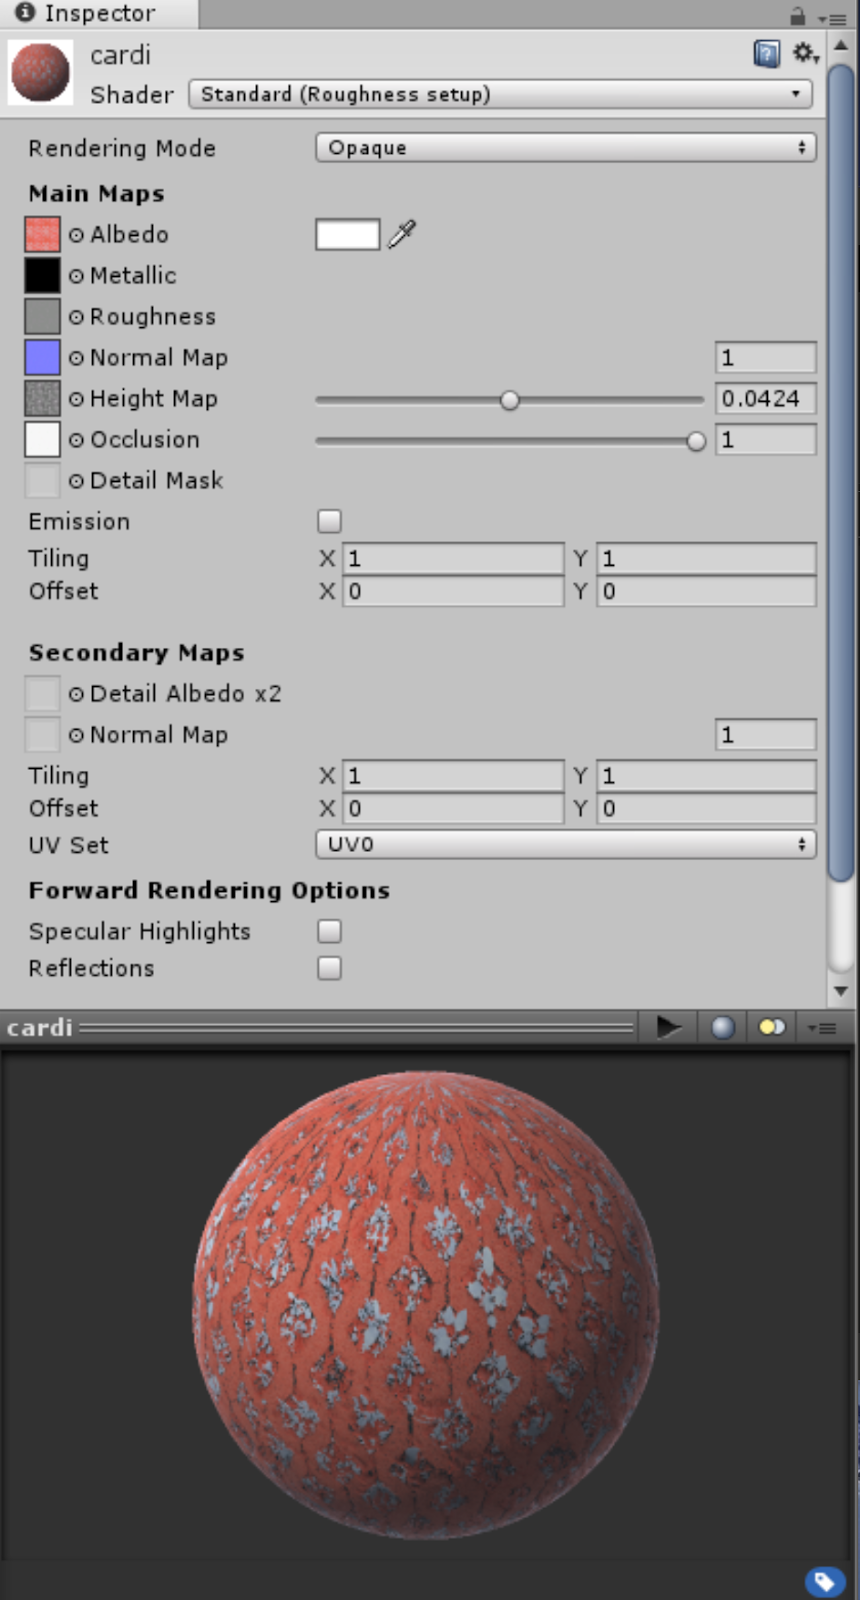Open the asset labels tag icon
860x1600 pixels.
click(x=824, y=1581)
